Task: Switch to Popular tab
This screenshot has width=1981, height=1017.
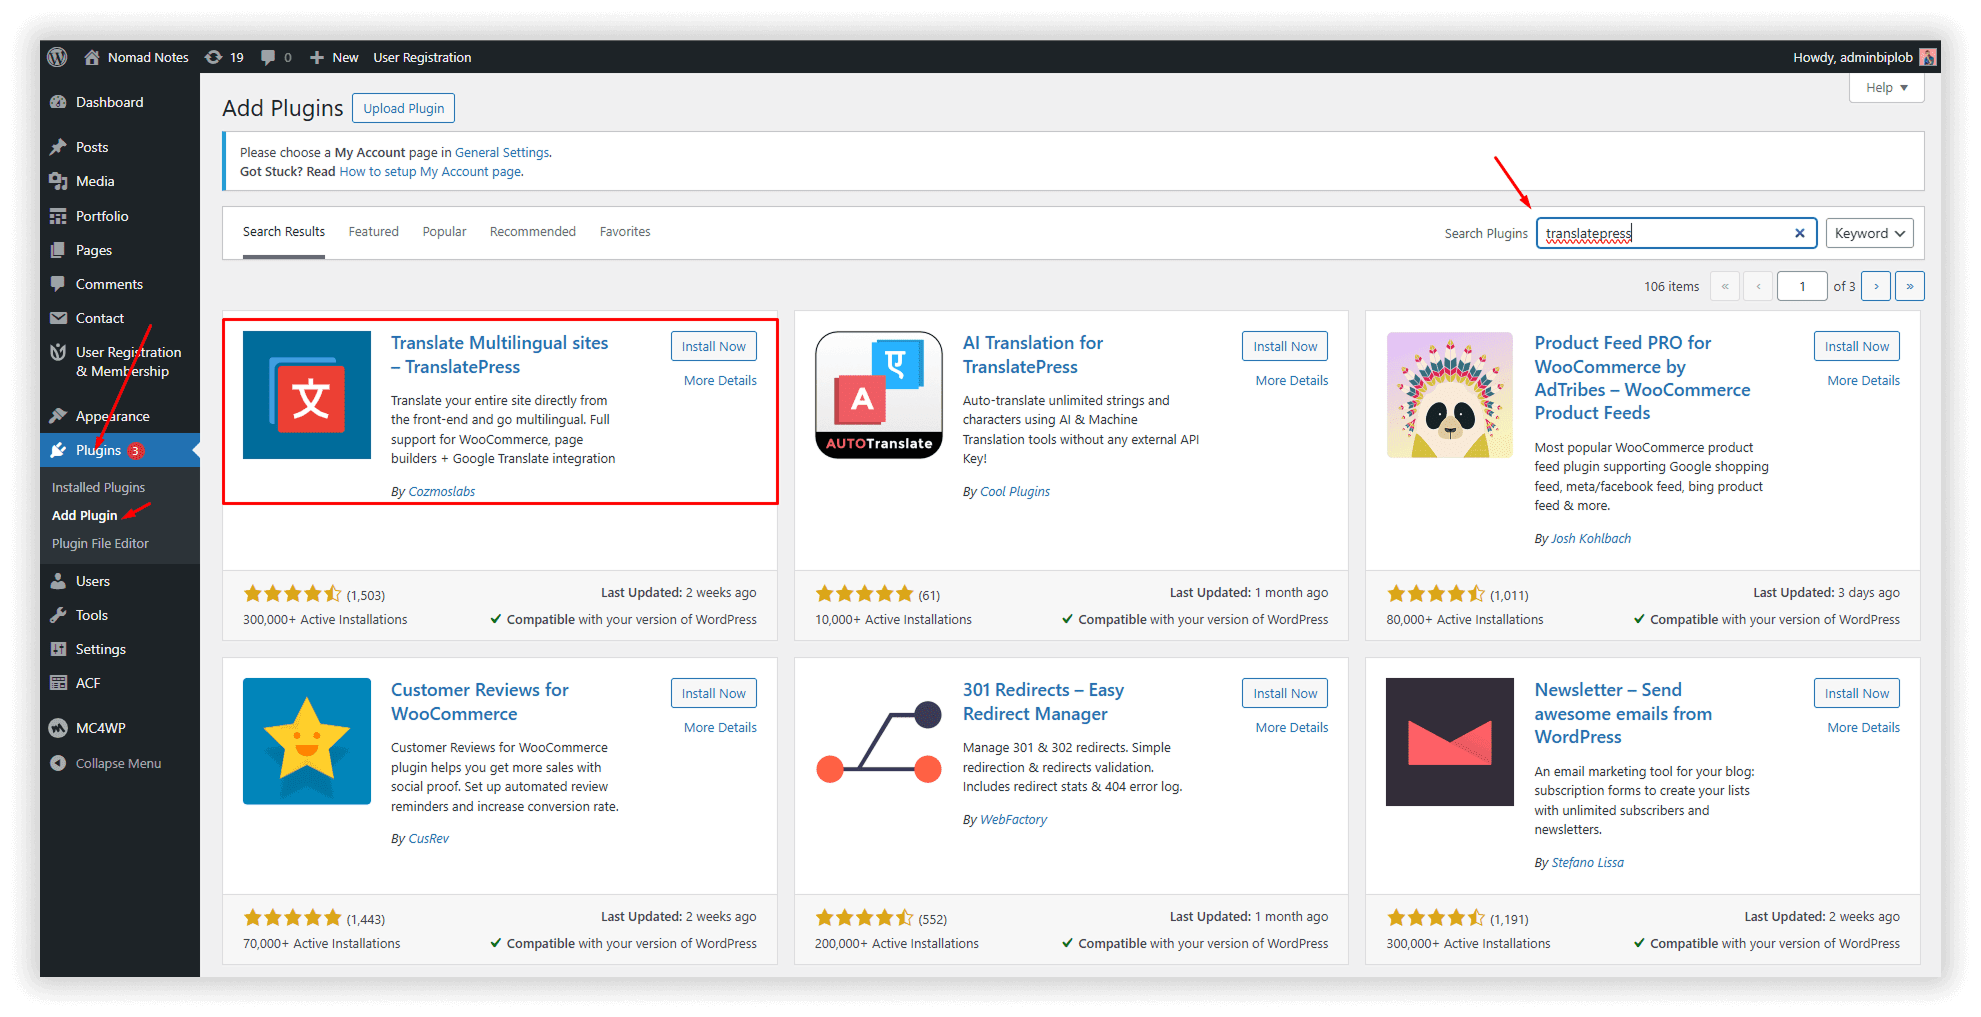Action: pyautogui.click(x=444, y=231)
